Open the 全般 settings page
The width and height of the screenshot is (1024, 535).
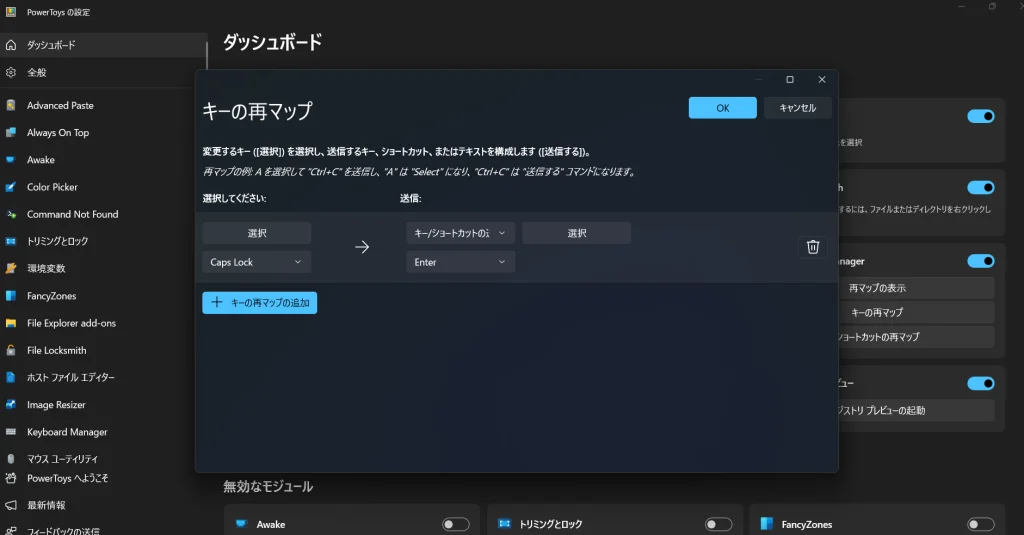37,72
